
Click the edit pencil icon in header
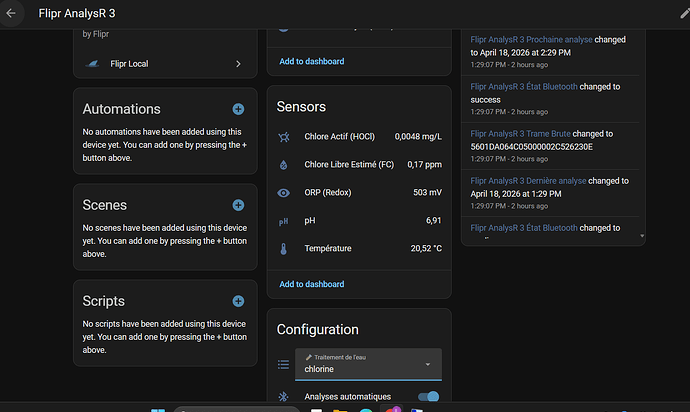pos(685,14)
